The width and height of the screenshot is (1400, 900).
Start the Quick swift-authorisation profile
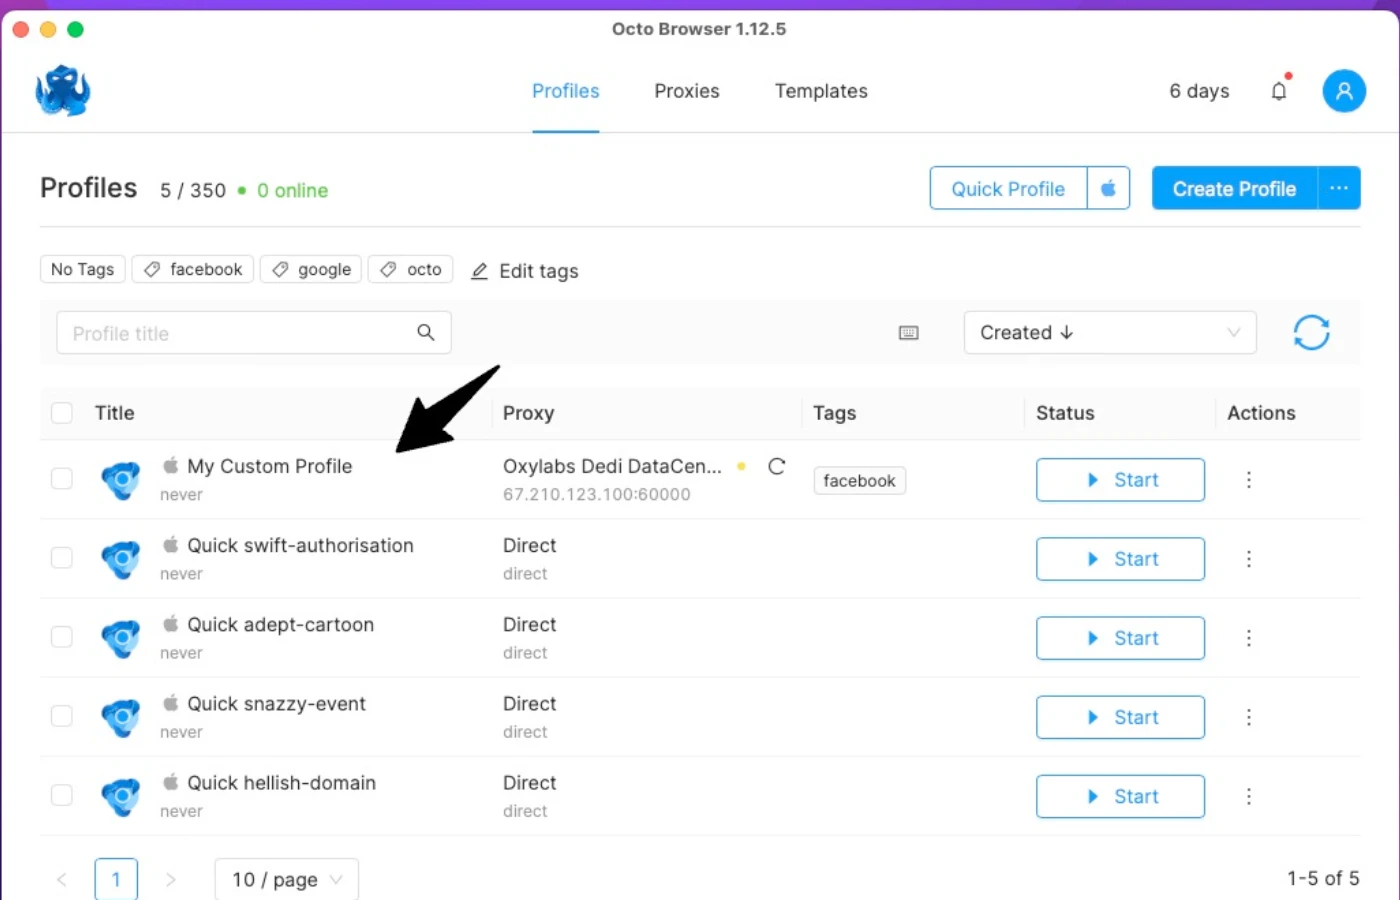point(1120,559)
